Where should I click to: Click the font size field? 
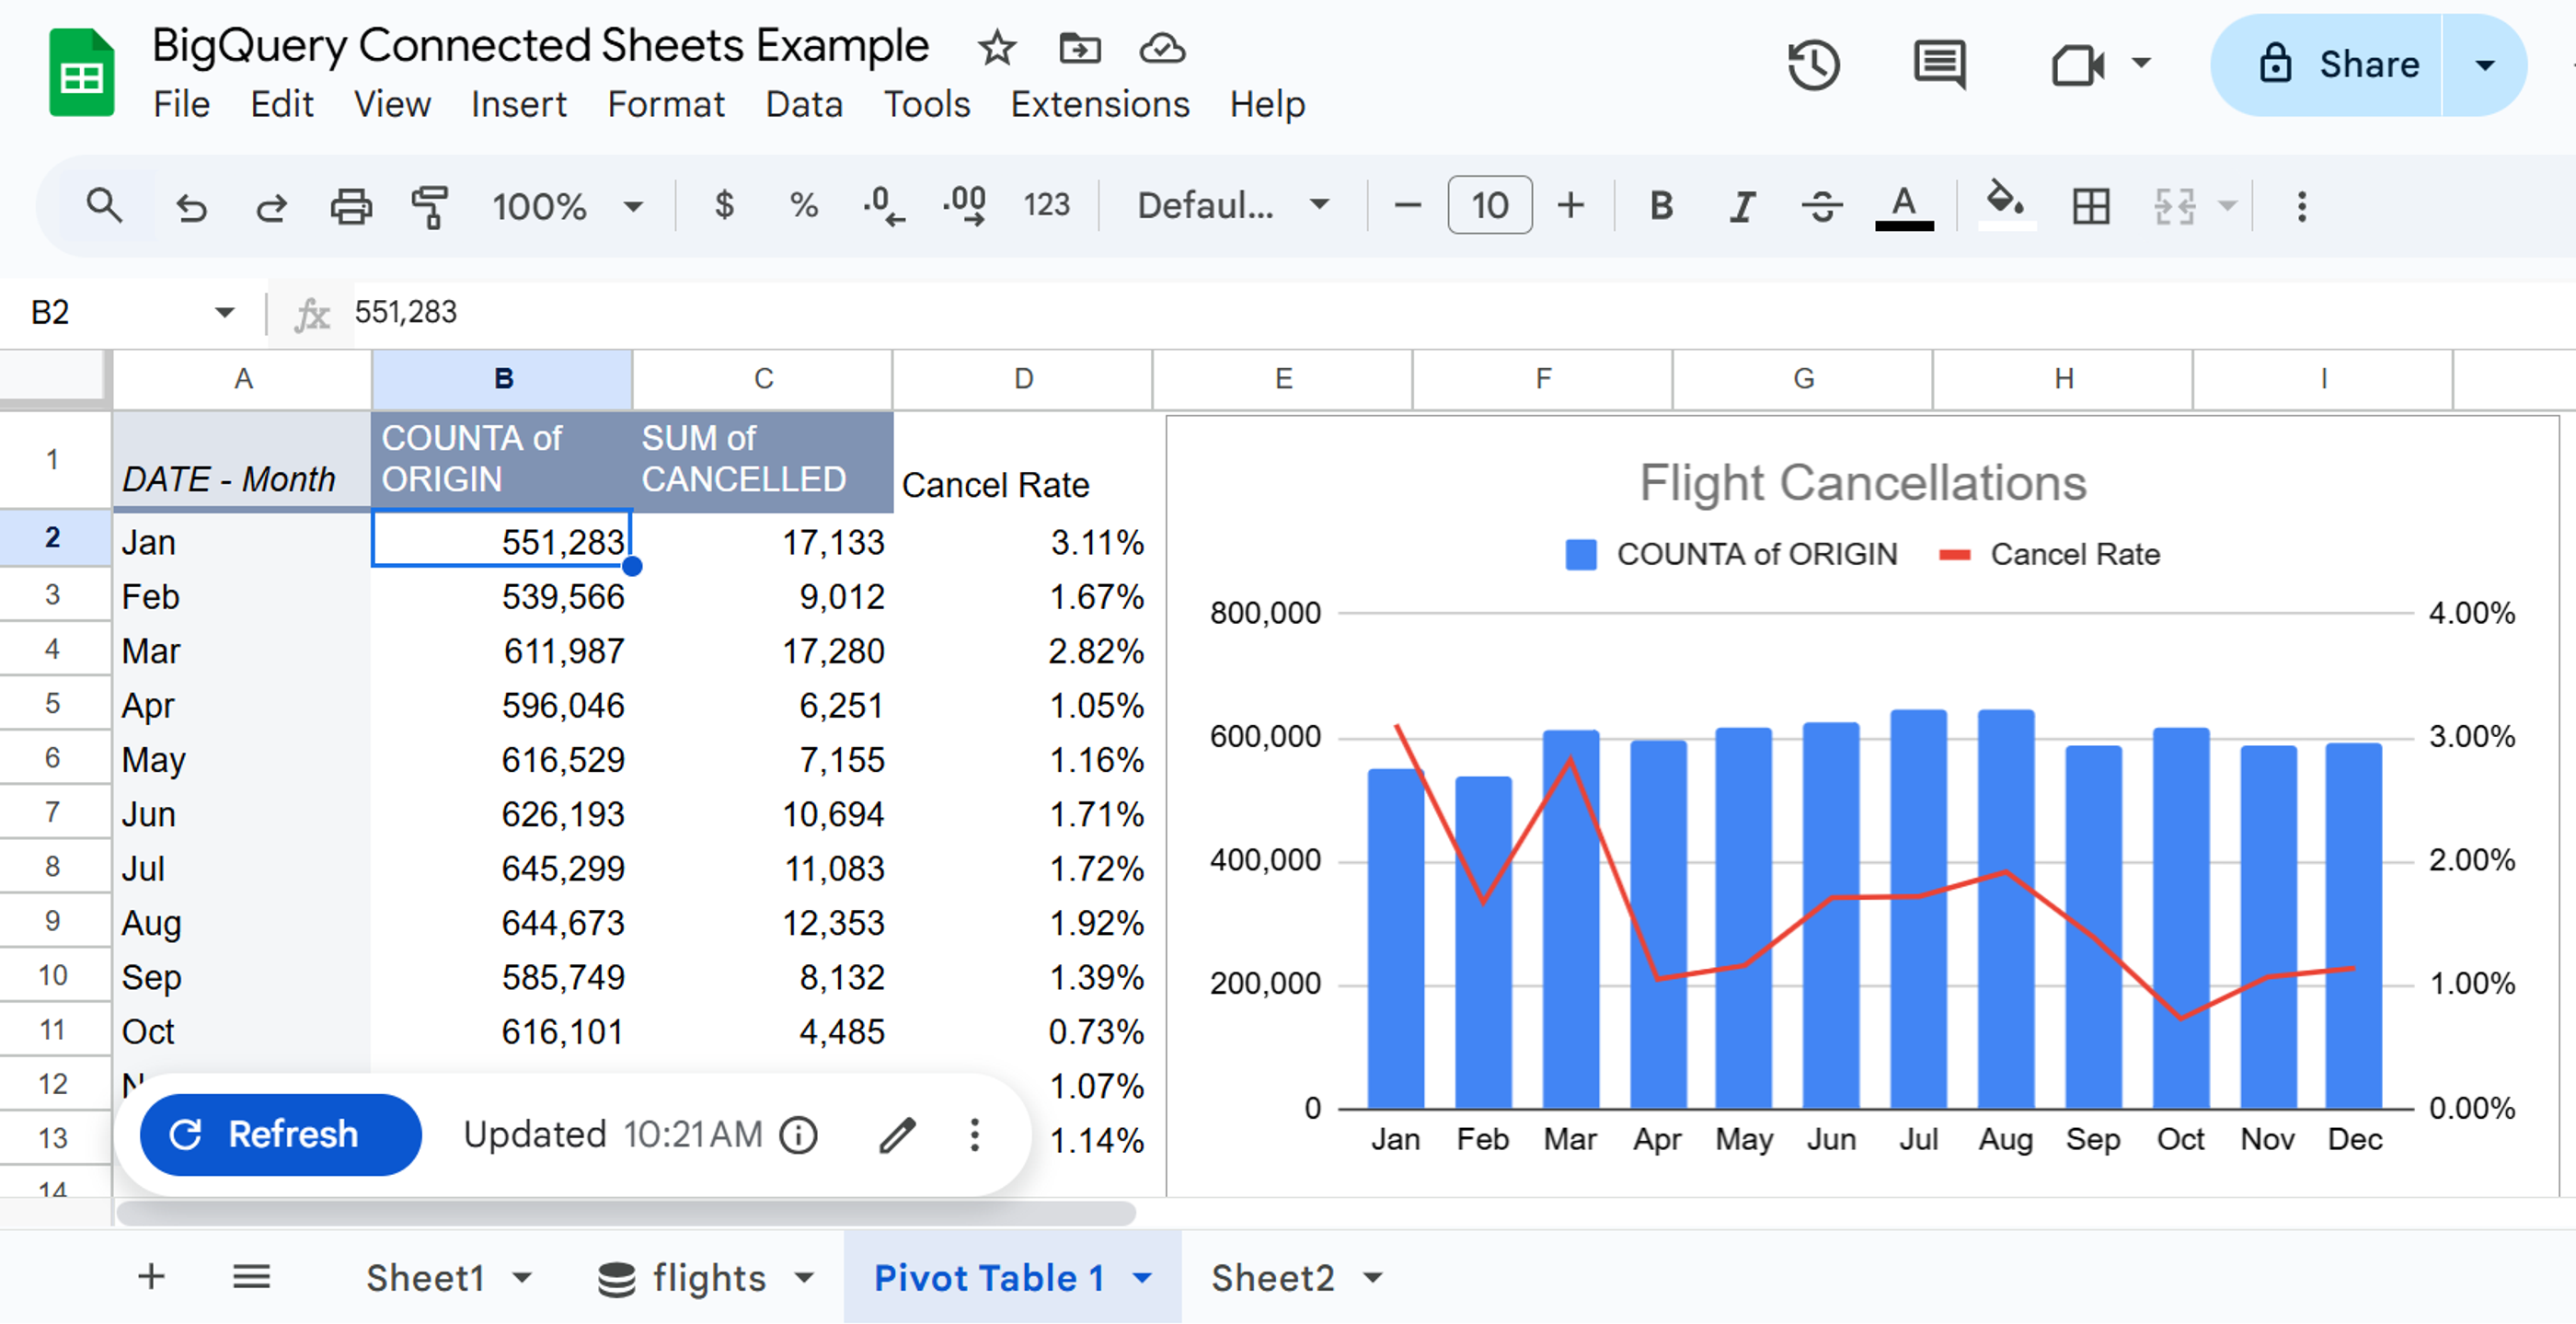(1489, 206)
